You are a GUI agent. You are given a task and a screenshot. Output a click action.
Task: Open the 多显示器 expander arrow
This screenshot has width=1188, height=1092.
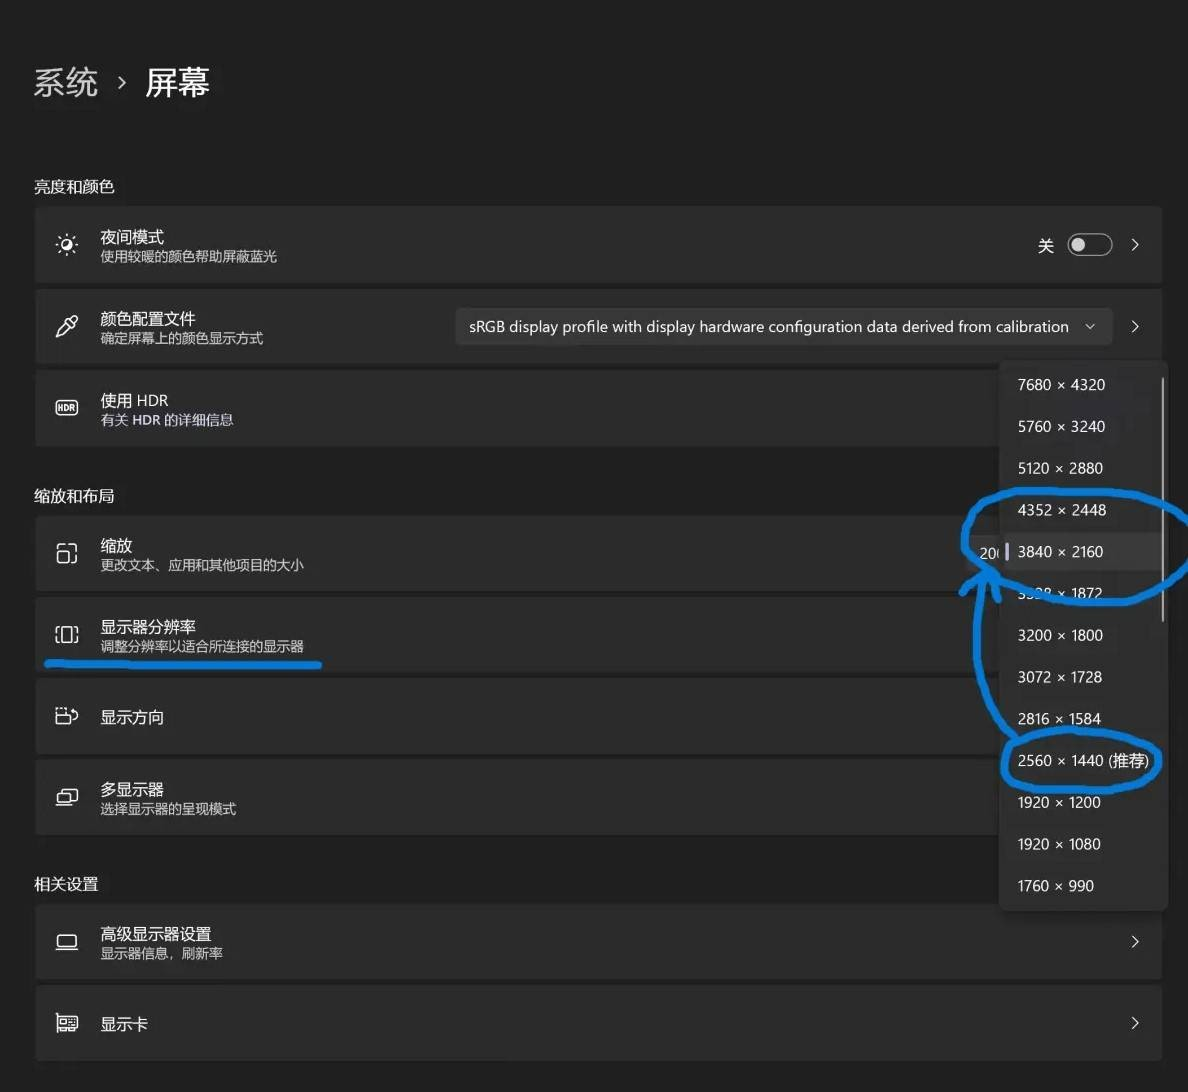click(x=1134, y=797)
